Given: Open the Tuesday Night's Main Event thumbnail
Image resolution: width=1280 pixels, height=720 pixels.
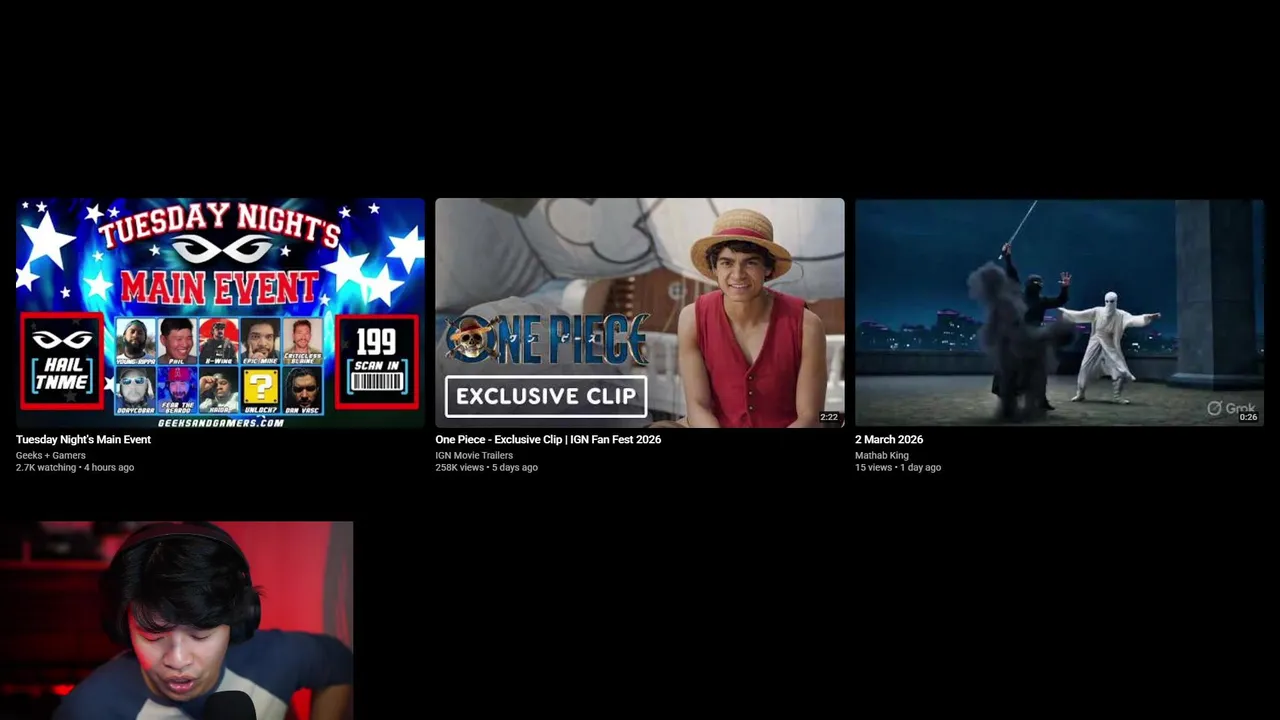Looking at the screenshot, I should pos(220,313).
